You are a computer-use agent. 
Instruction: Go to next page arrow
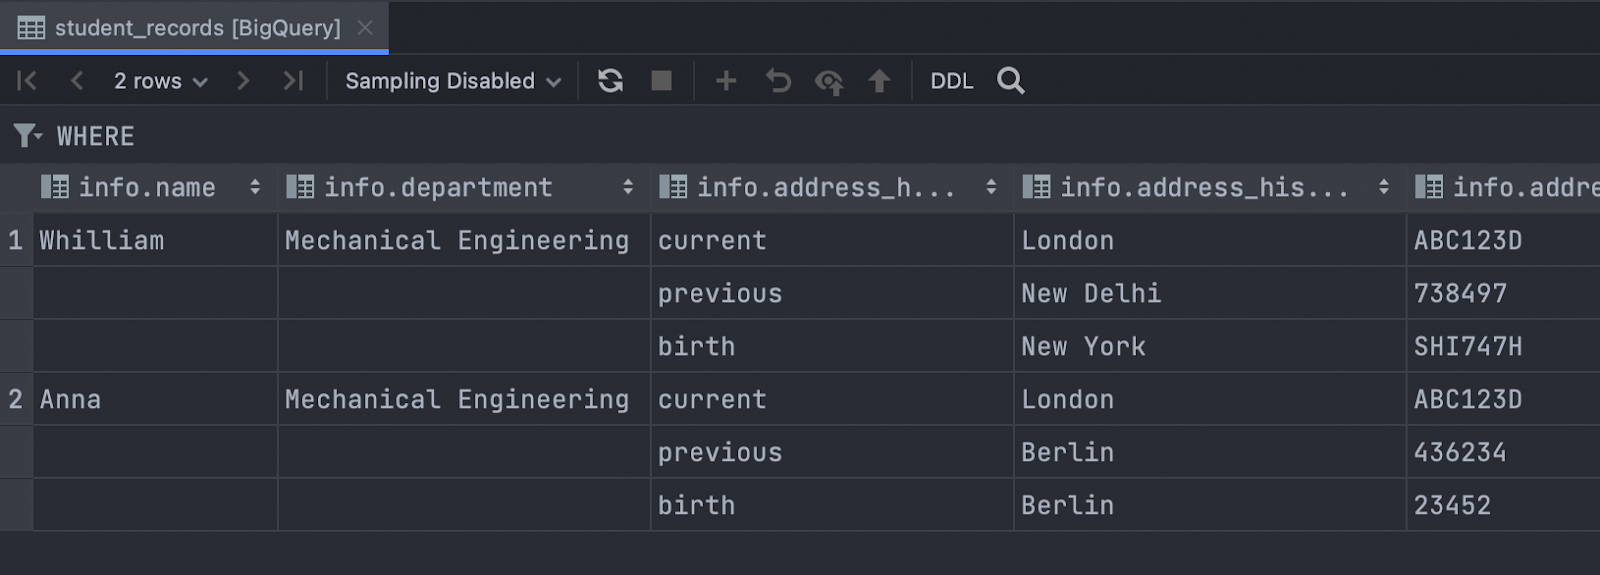(243, 81)
